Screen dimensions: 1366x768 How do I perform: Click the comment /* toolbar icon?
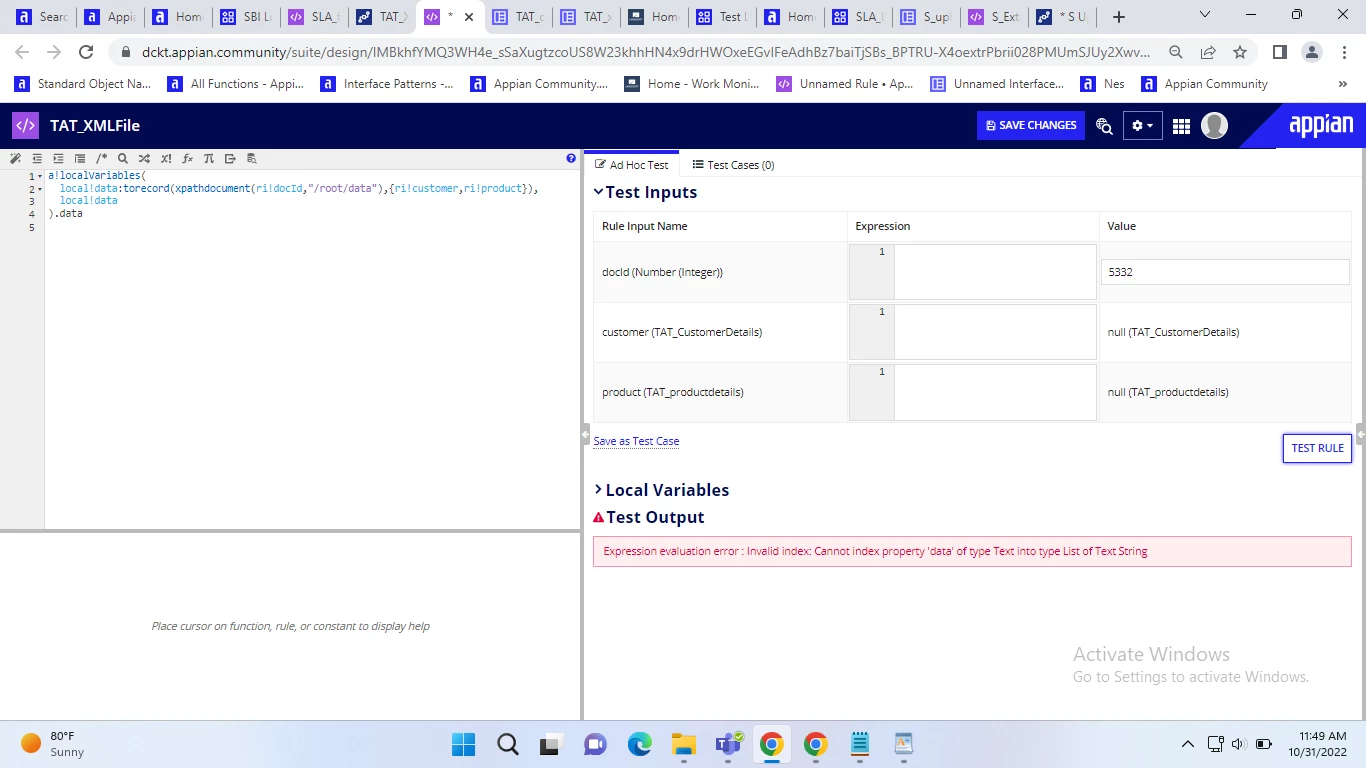[x=102, y=158]
